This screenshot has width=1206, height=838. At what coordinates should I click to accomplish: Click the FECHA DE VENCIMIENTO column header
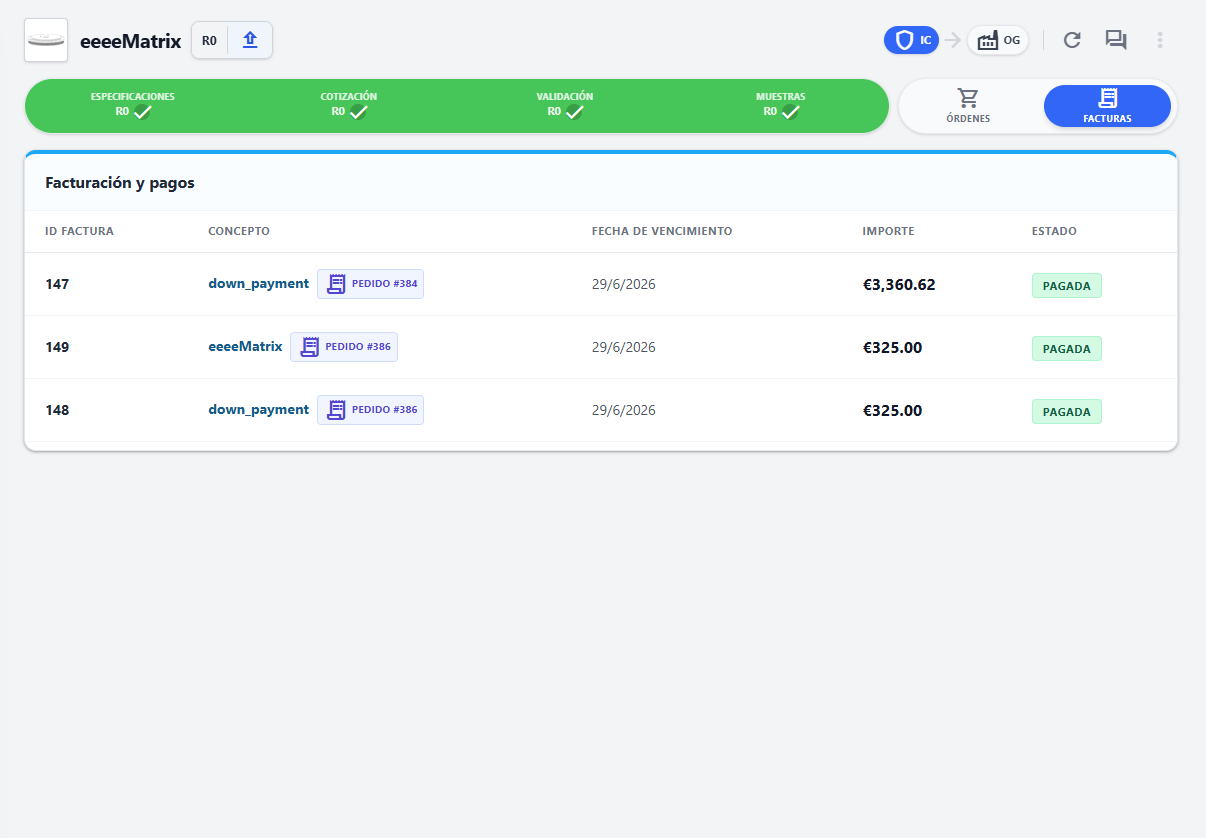point(662,231)
